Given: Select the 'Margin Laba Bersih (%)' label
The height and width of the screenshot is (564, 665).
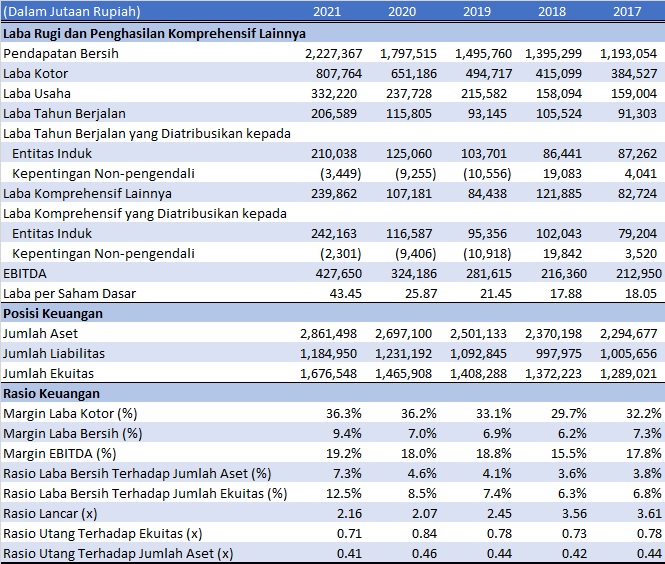Looking at the screenshot, I should pos(73,433).
